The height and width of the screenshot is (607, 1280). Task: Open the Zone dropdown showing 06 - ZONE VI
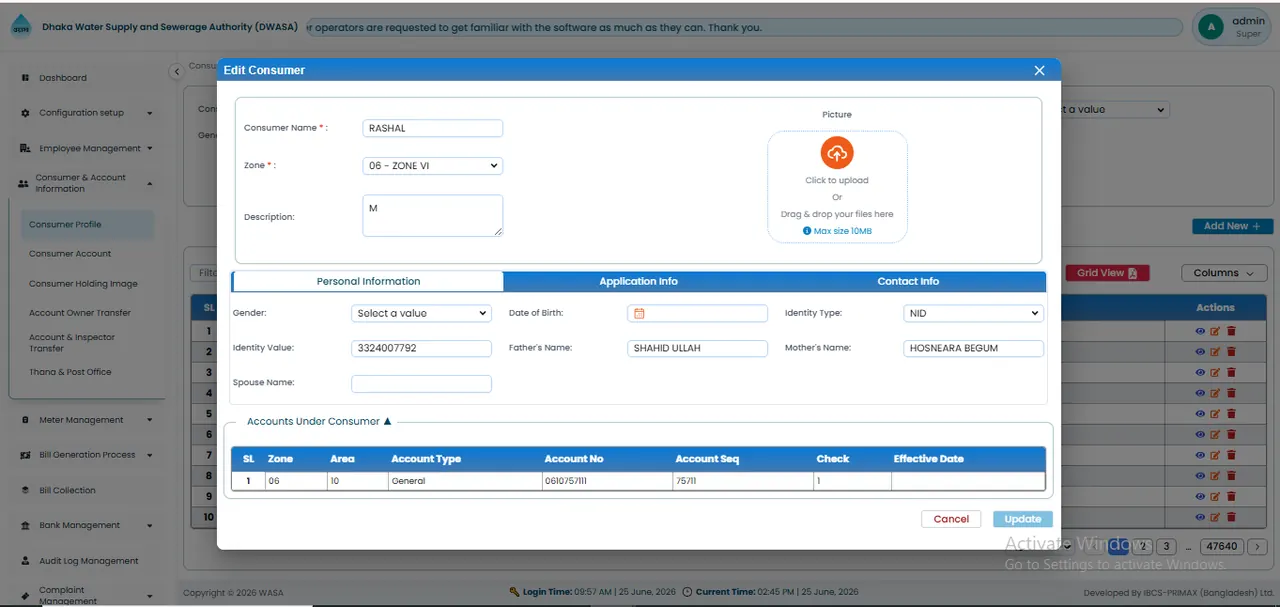click(x=432, y=166)
